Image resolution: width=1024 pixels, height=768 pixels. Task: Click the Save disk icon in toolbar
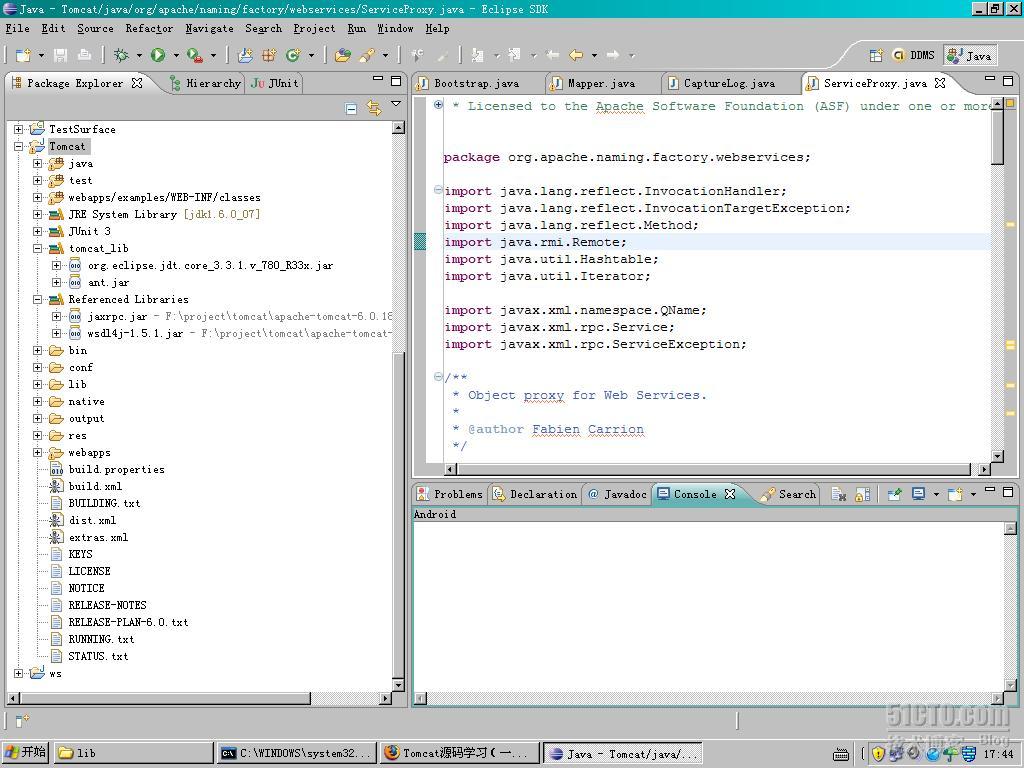tap(61, 56)
